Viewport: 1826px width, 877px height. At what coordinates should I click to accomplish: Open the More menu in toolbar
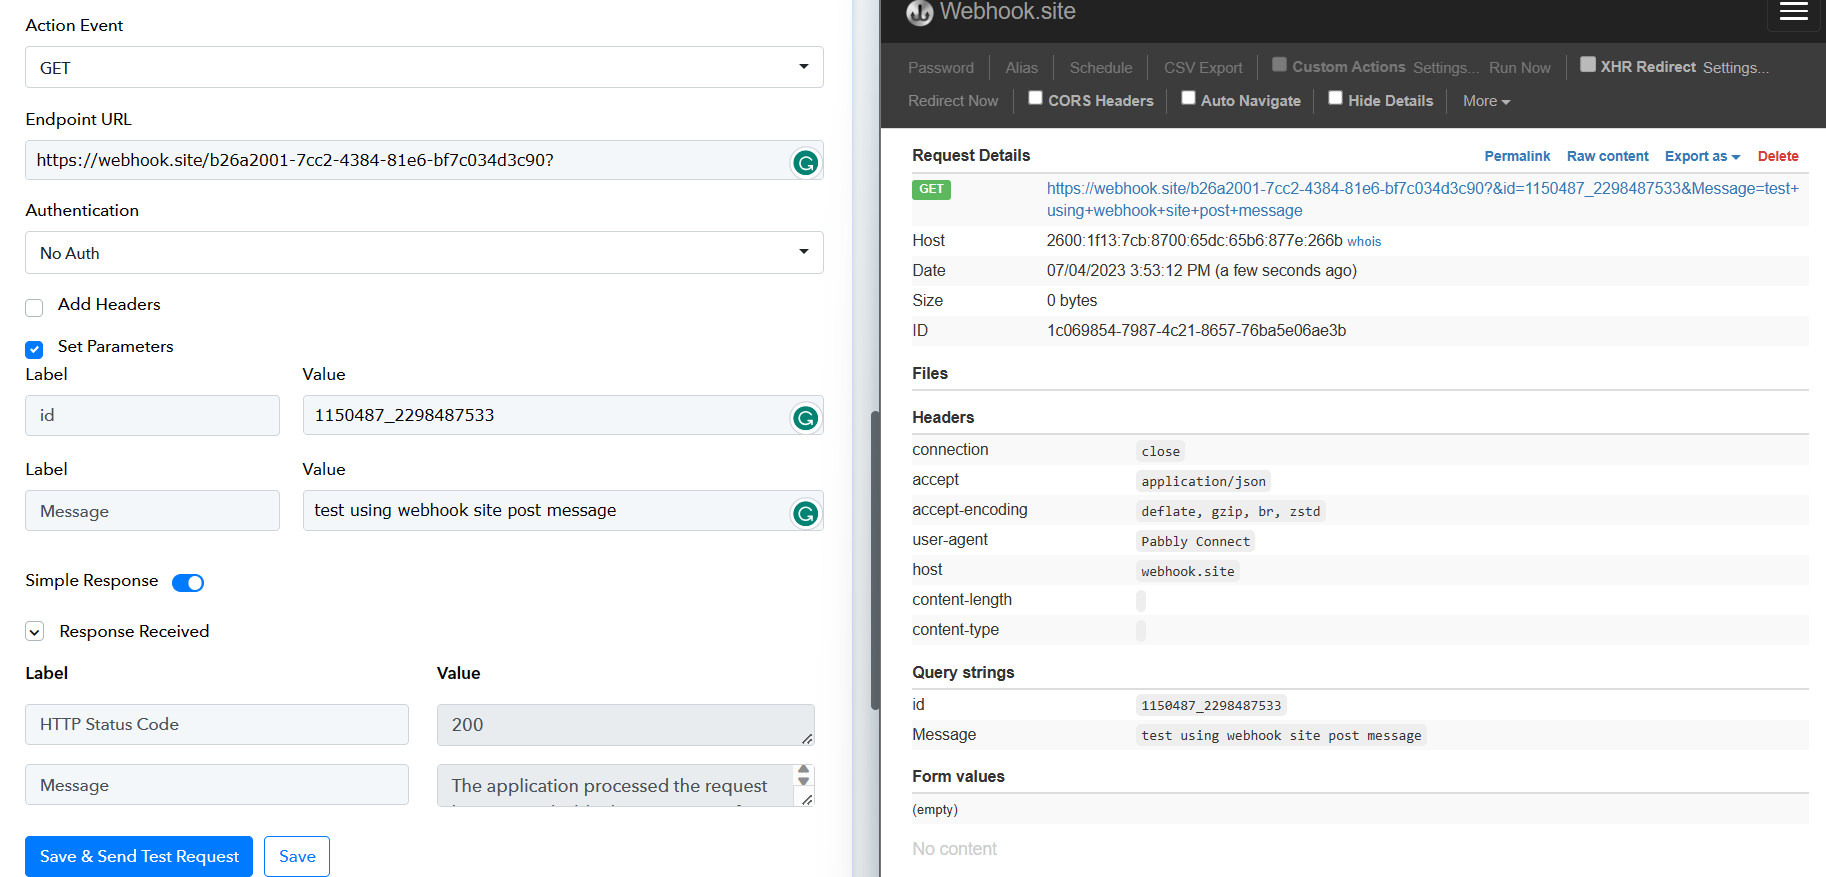1486,101
